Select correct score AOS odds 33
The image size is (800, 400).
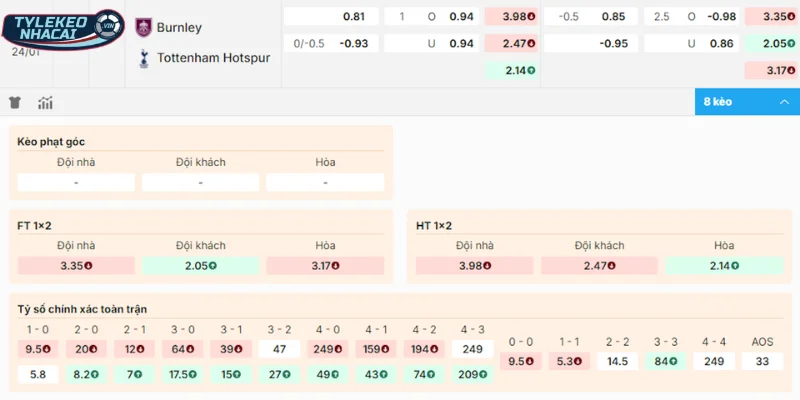click(762, 361)
